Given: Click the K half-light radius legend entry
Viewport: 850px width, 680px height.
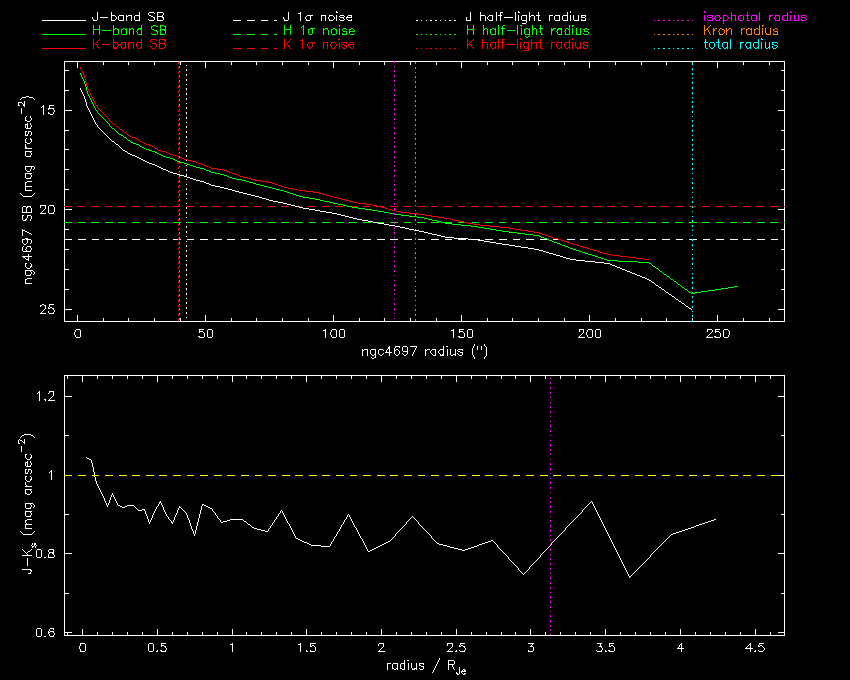Looking at the screenshot, I should tap(527, 45).
